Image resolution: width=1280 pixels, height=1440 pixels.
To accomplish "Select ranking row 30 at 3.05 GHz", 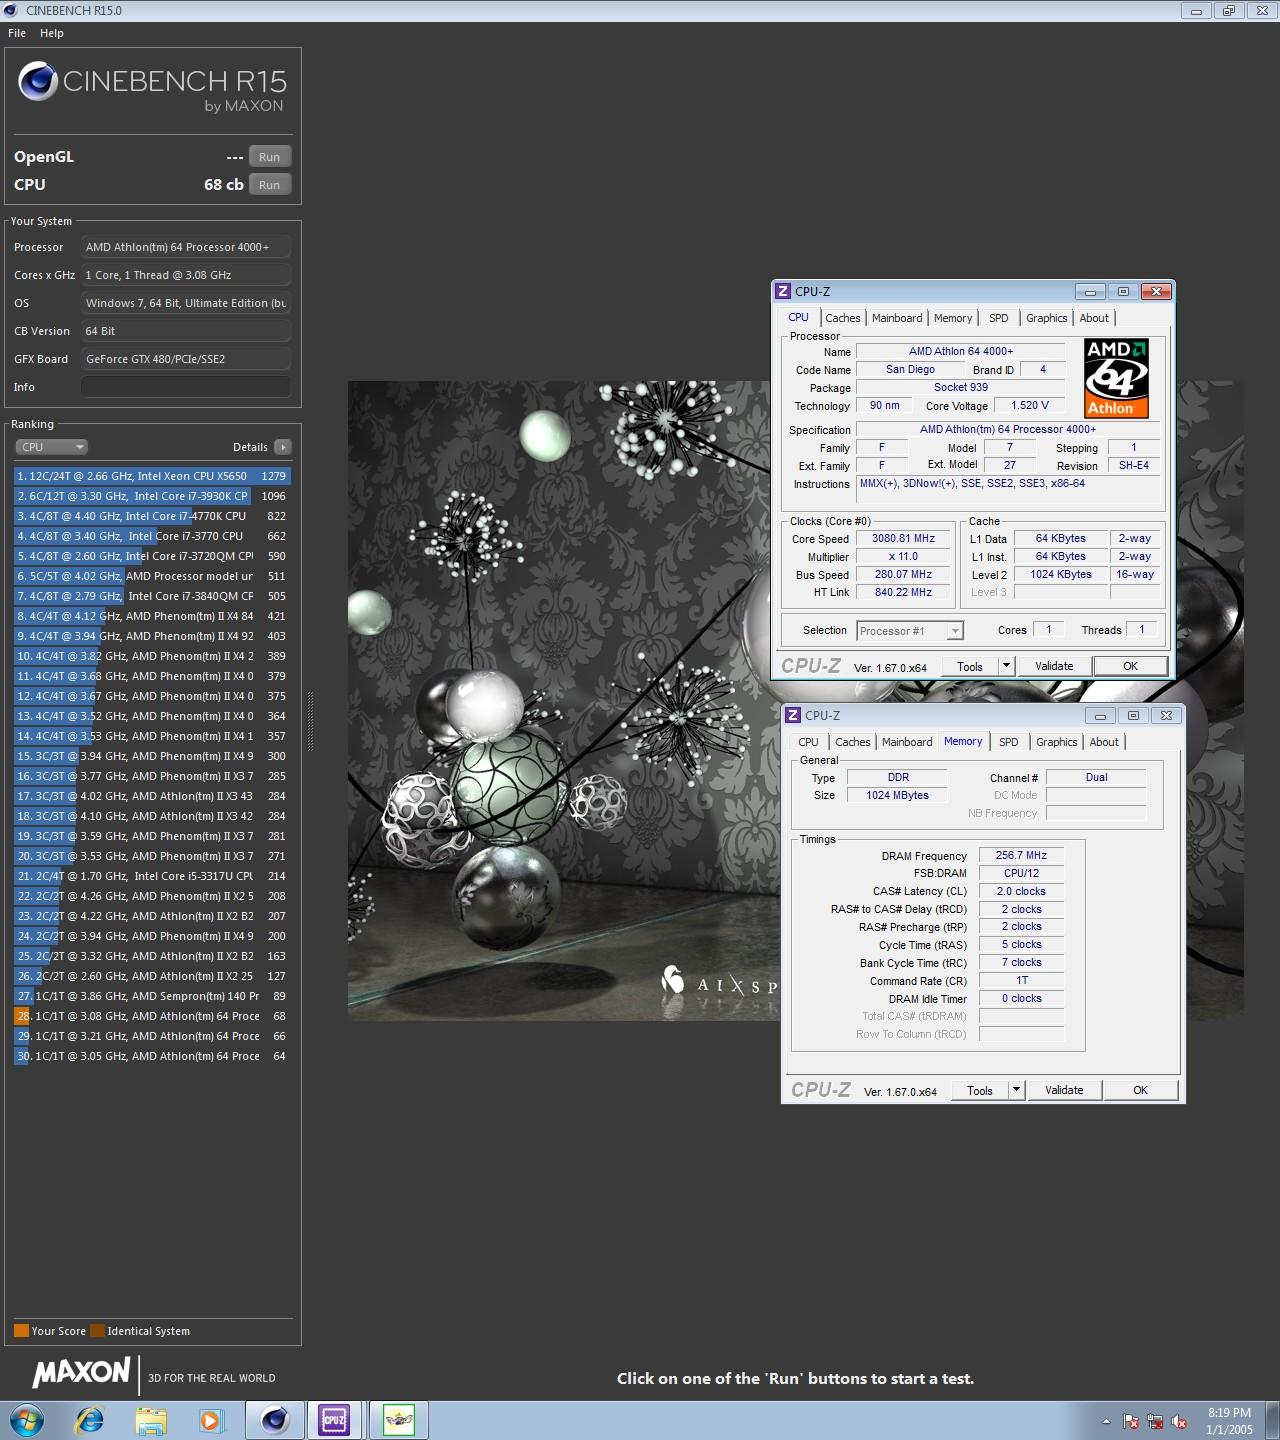I will click(152, 1056).
